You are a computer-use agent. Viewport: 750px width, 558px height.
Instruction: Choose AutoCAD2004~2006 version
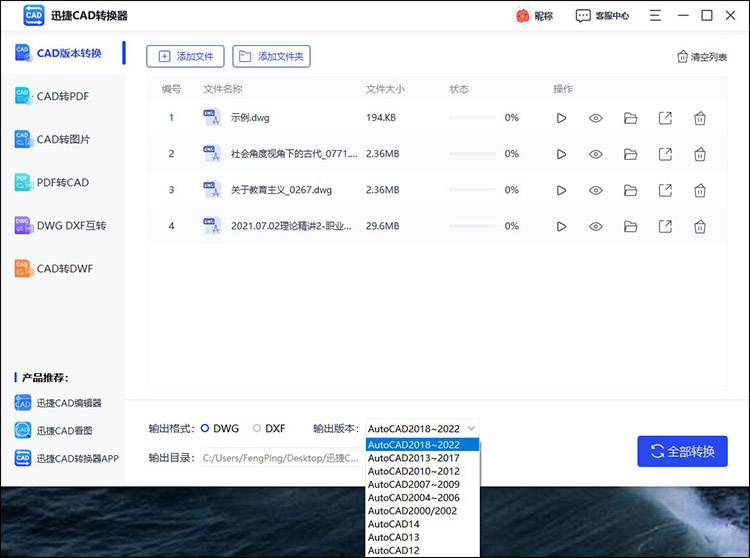click(x=422, y=498)
